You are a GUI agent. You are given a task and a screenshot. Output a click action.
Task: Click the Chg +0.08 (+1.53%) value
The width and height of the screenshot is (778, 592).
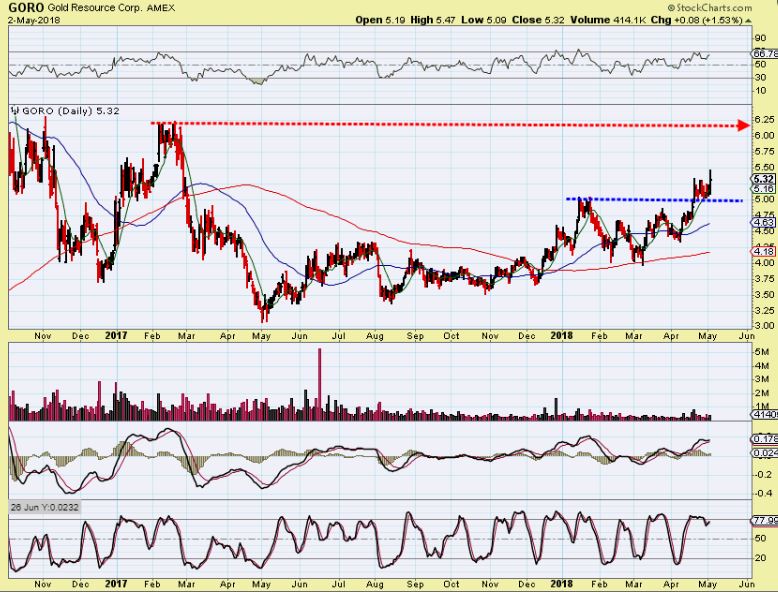pyautogui.click(x=697, y=20)
